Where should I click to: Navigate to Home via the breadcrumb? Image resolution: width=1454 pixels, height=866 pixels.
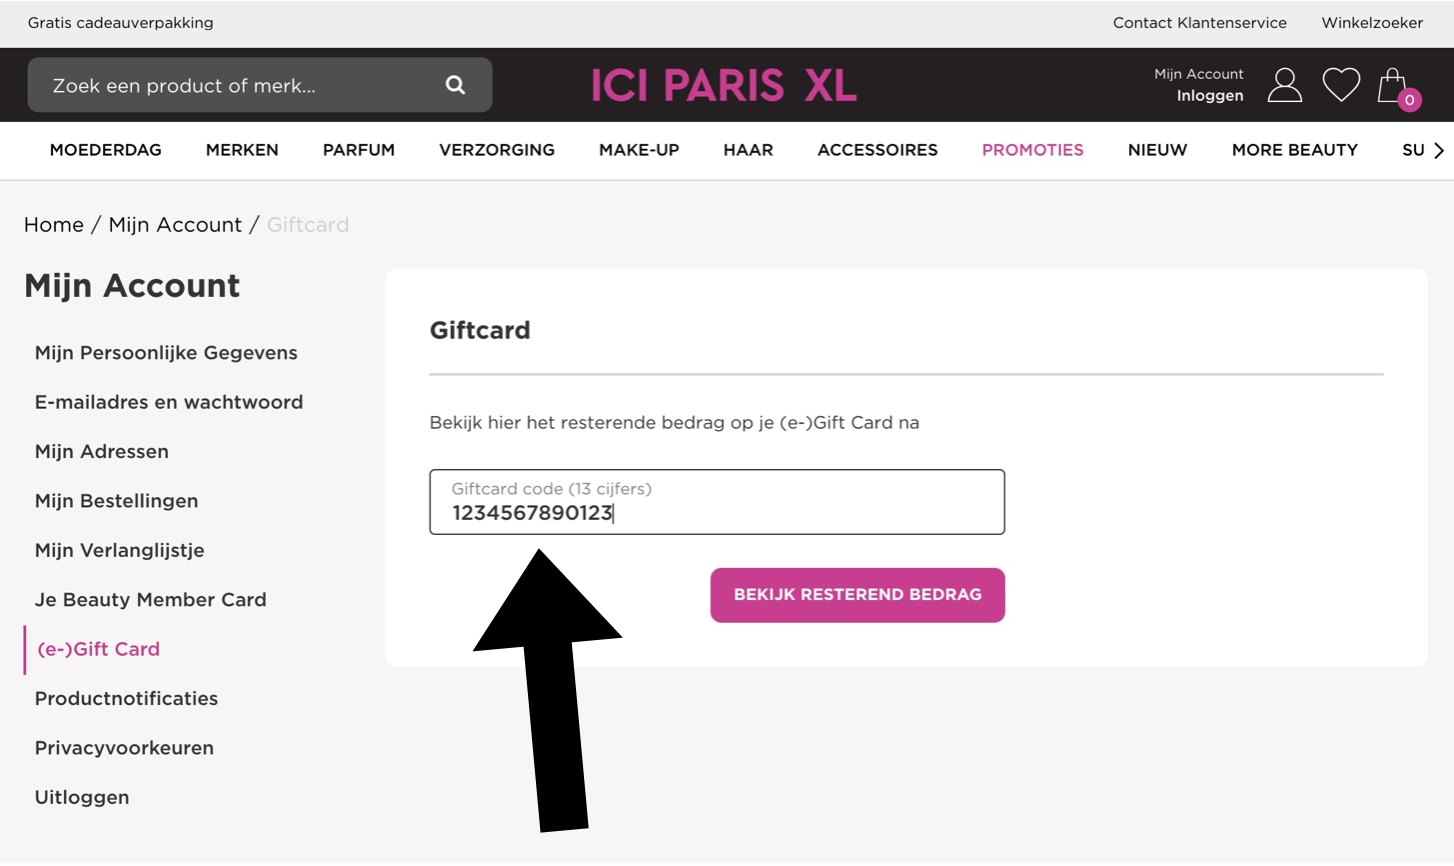[54, 224]
